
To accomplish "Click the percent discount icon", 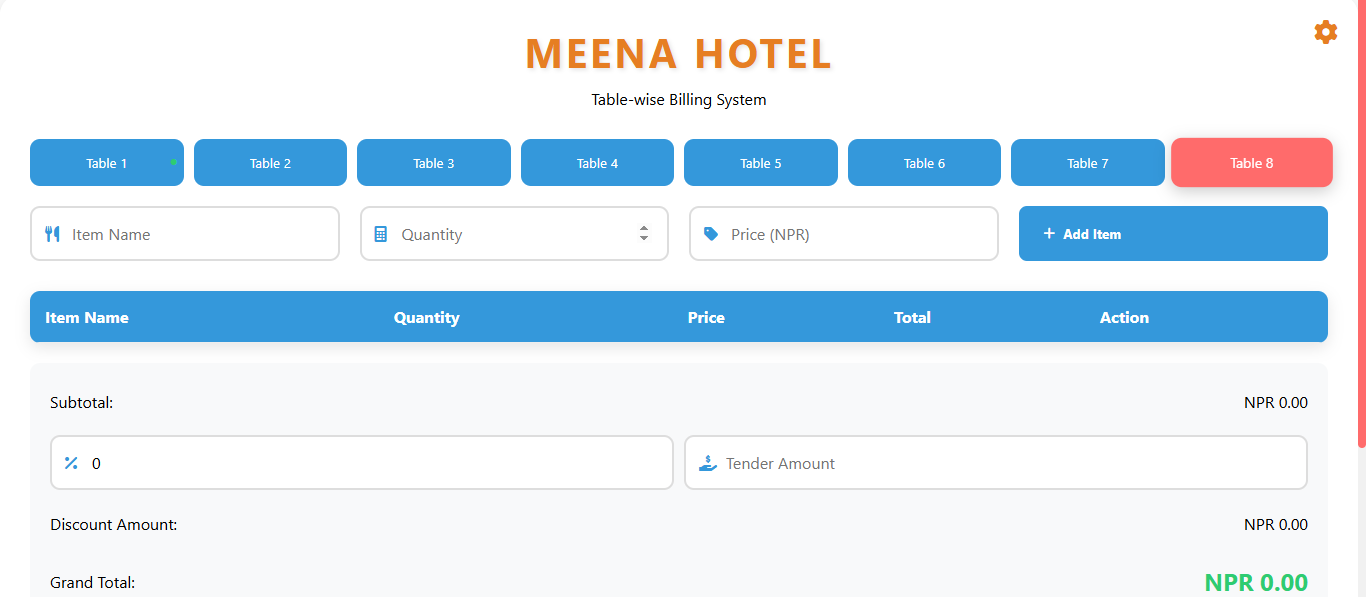I will (71, 463).
